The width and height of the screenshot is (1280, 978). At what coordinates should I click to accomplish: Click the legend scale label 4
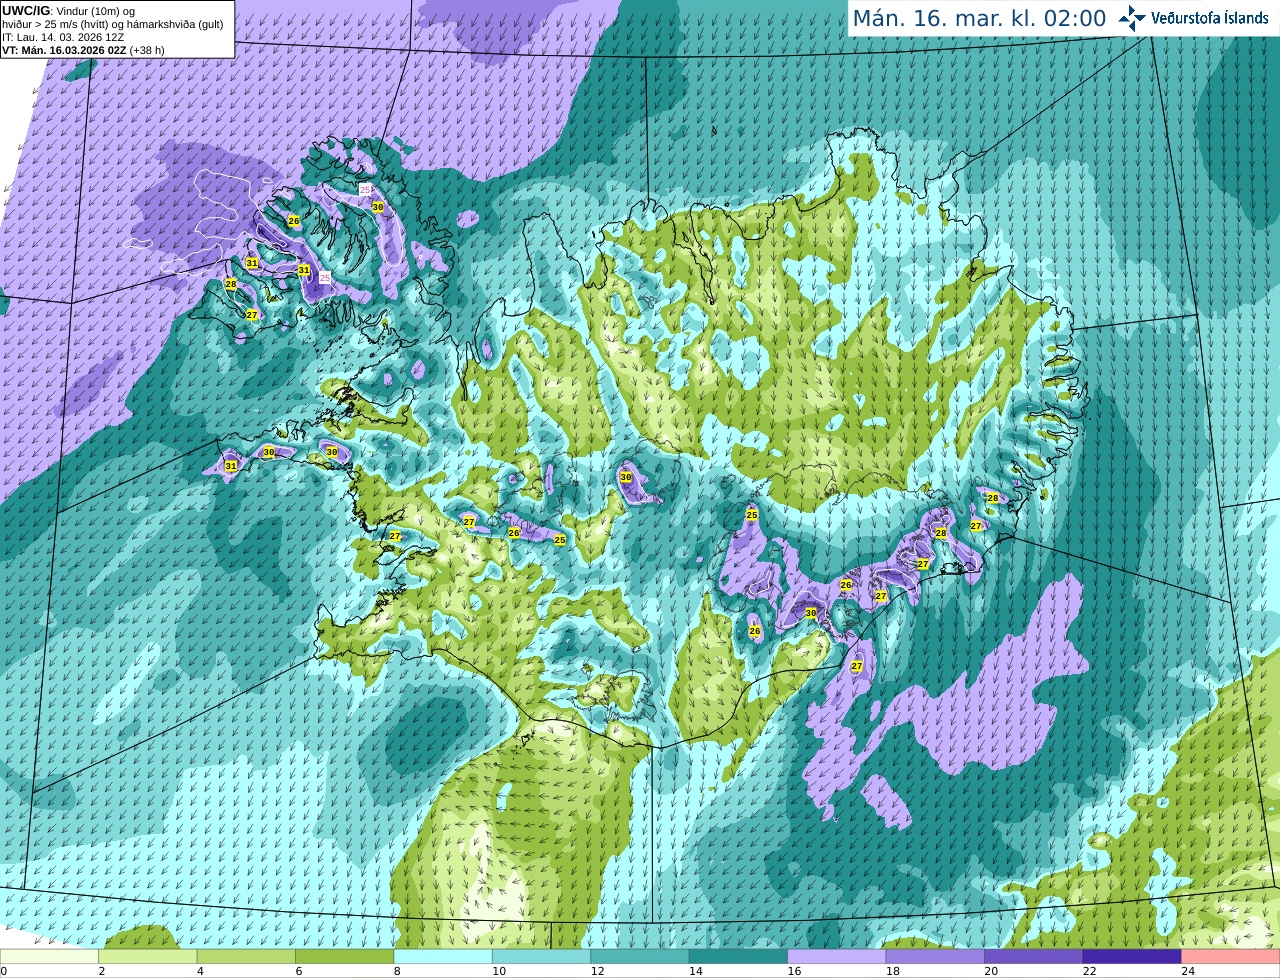(x=200, y=971)
